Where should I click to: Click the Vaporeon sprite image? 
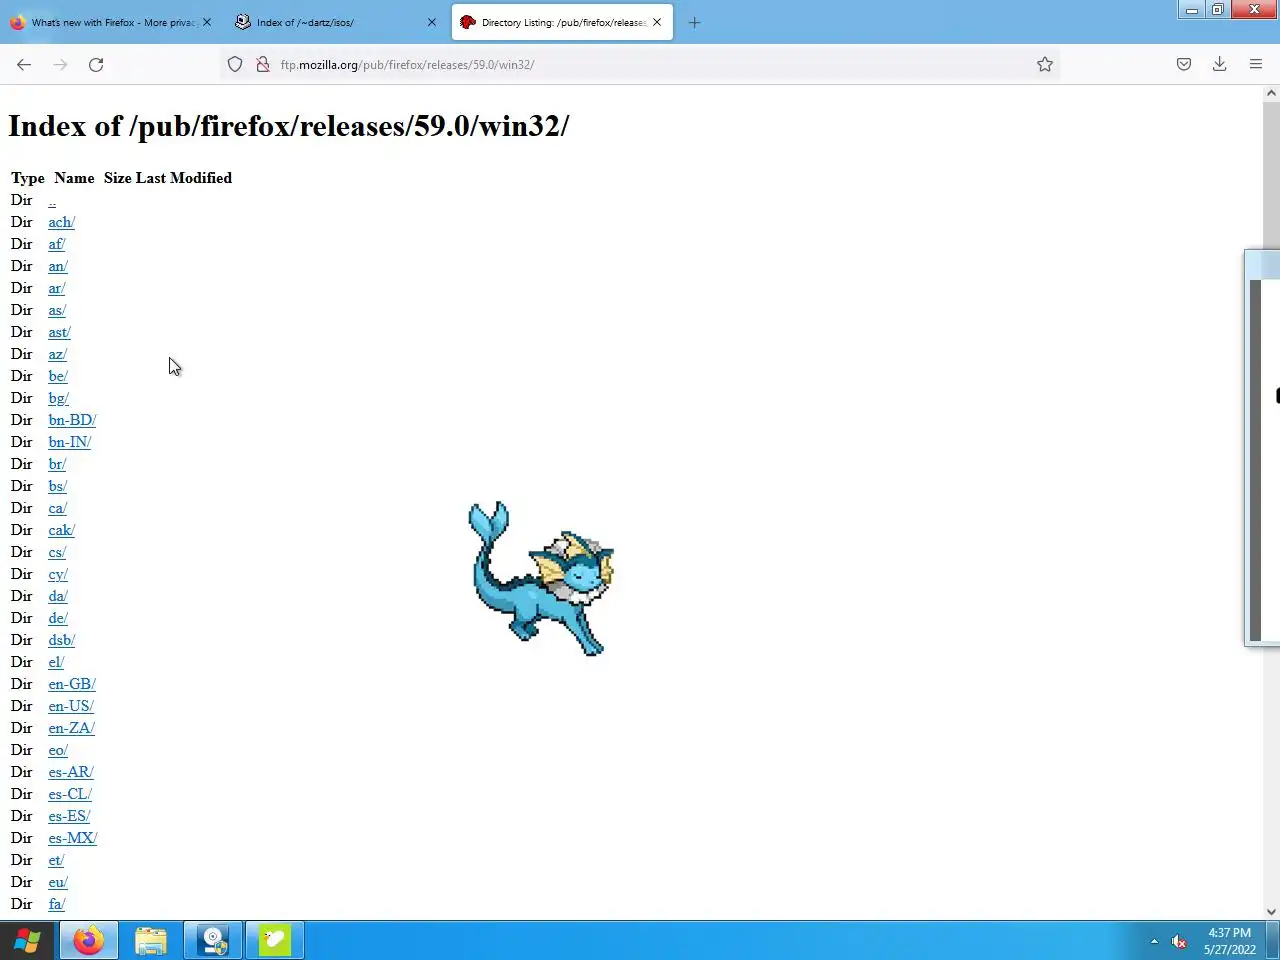[541, 579]
